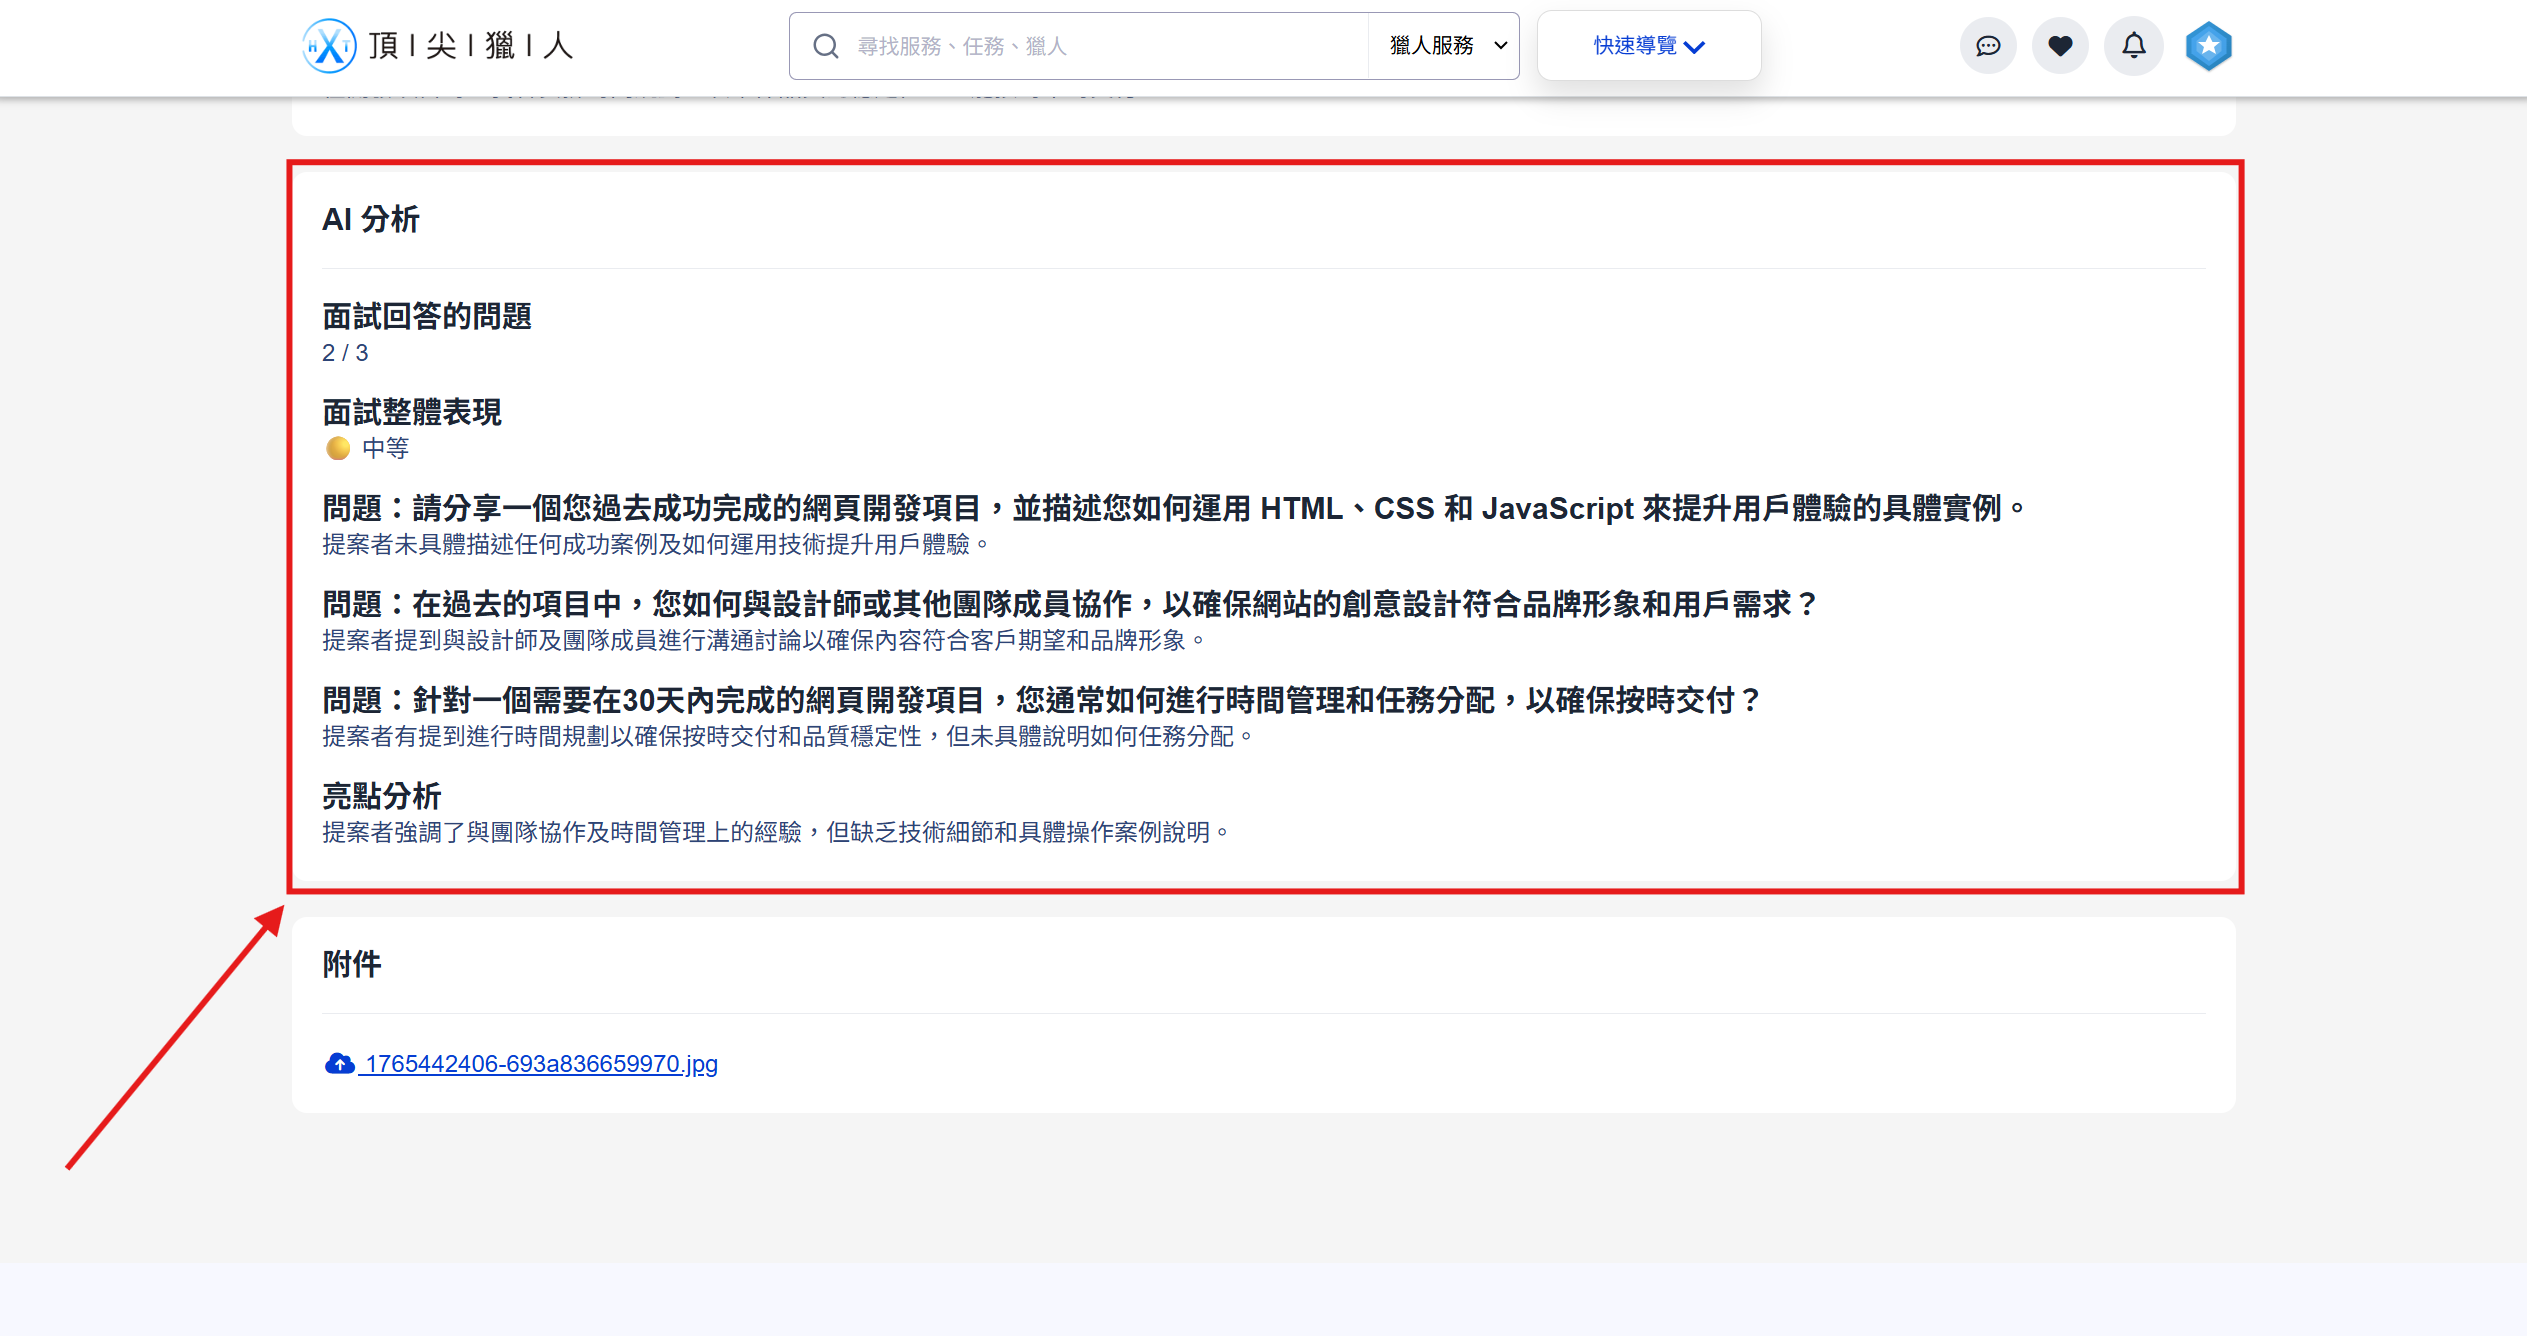Click the search magnifier icon
This screenshot has width=2527, height=1336.
pyautogui.click(x=825, y=46)
